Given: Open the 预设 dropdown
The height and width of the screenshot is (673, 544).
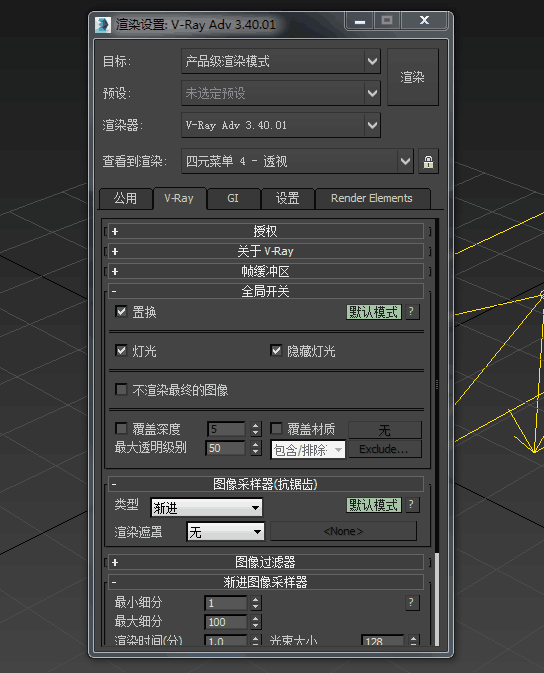Looking at the screenshot, I should (x=281, y=93).
